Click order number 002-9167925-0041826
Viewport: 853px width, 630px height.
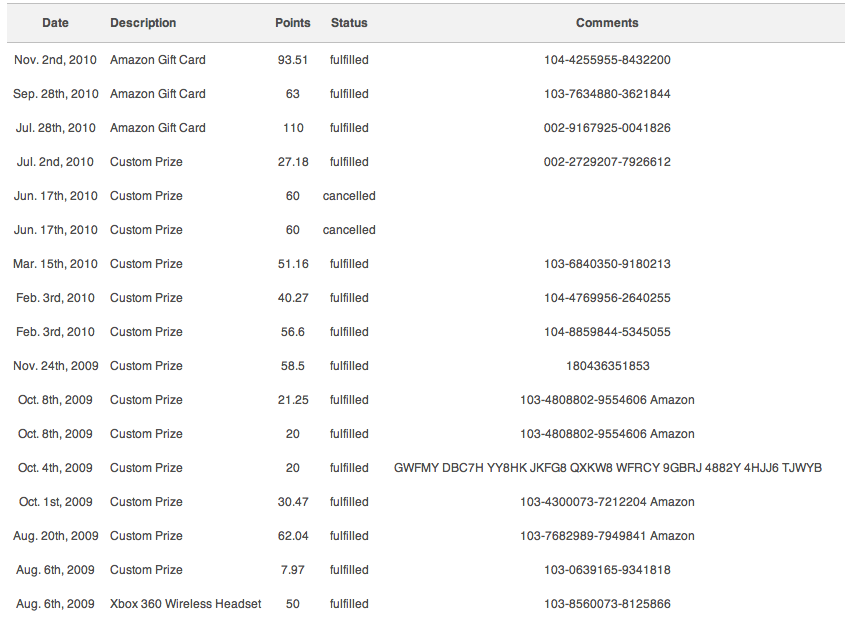coord(607,128)
